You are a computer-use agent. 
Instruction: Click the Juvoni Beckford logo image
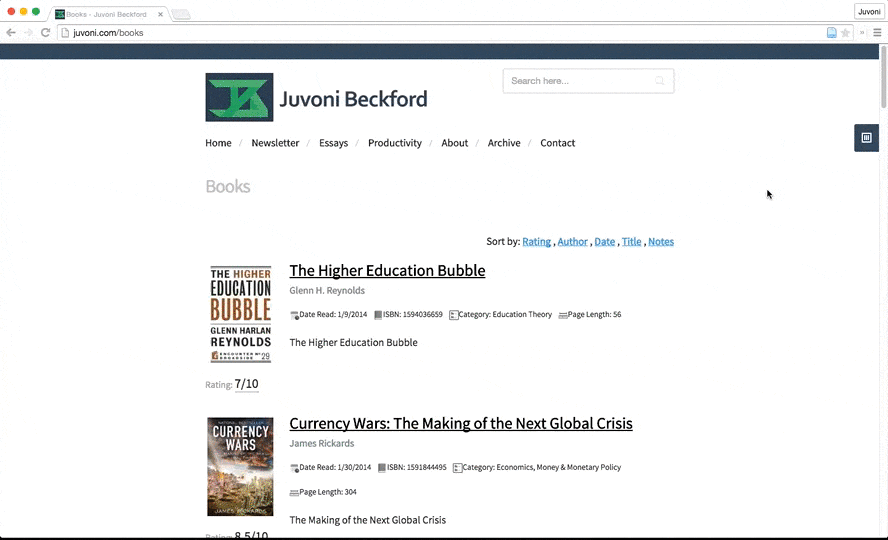(239, 97)
